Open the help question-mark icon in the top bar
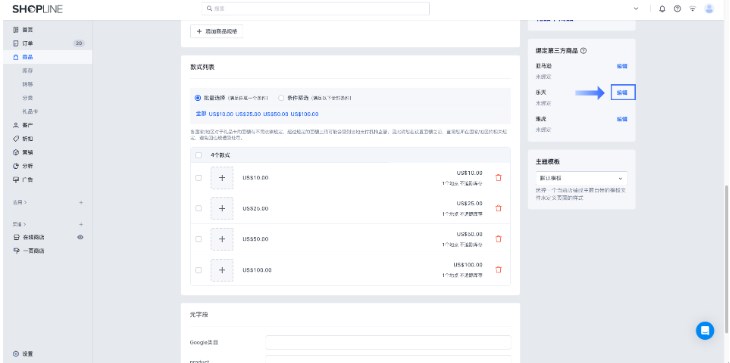 click(x=677, y=9)
